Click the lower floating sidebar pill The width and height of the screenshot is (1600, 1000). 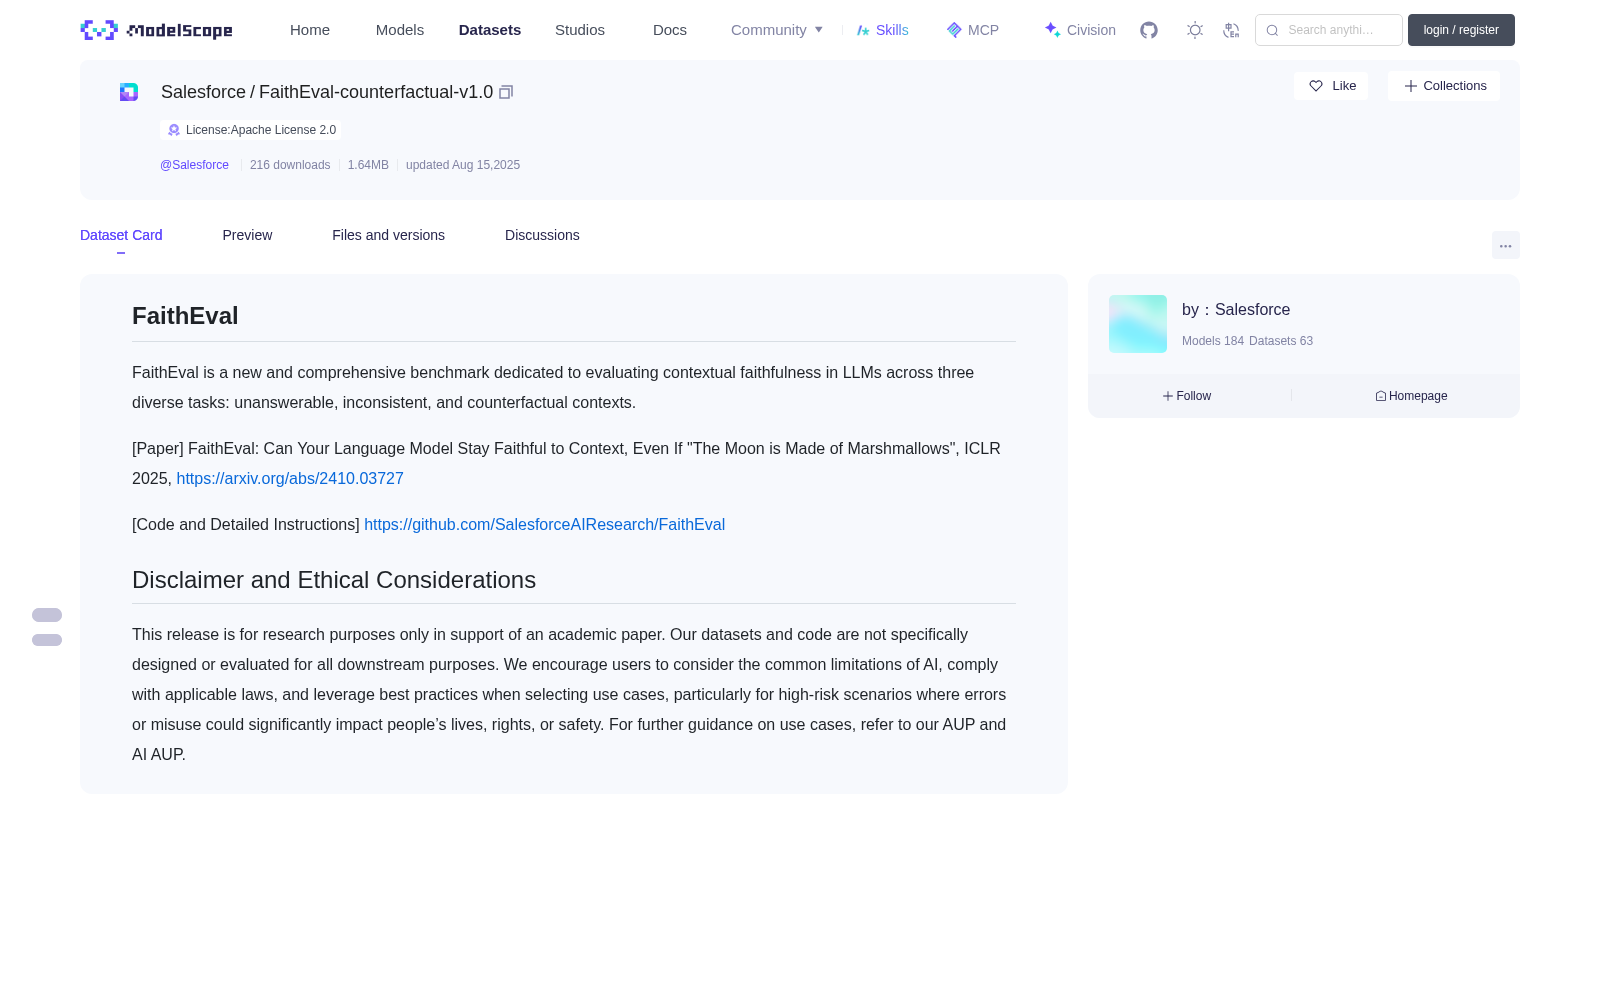click(x=47, y=640)
